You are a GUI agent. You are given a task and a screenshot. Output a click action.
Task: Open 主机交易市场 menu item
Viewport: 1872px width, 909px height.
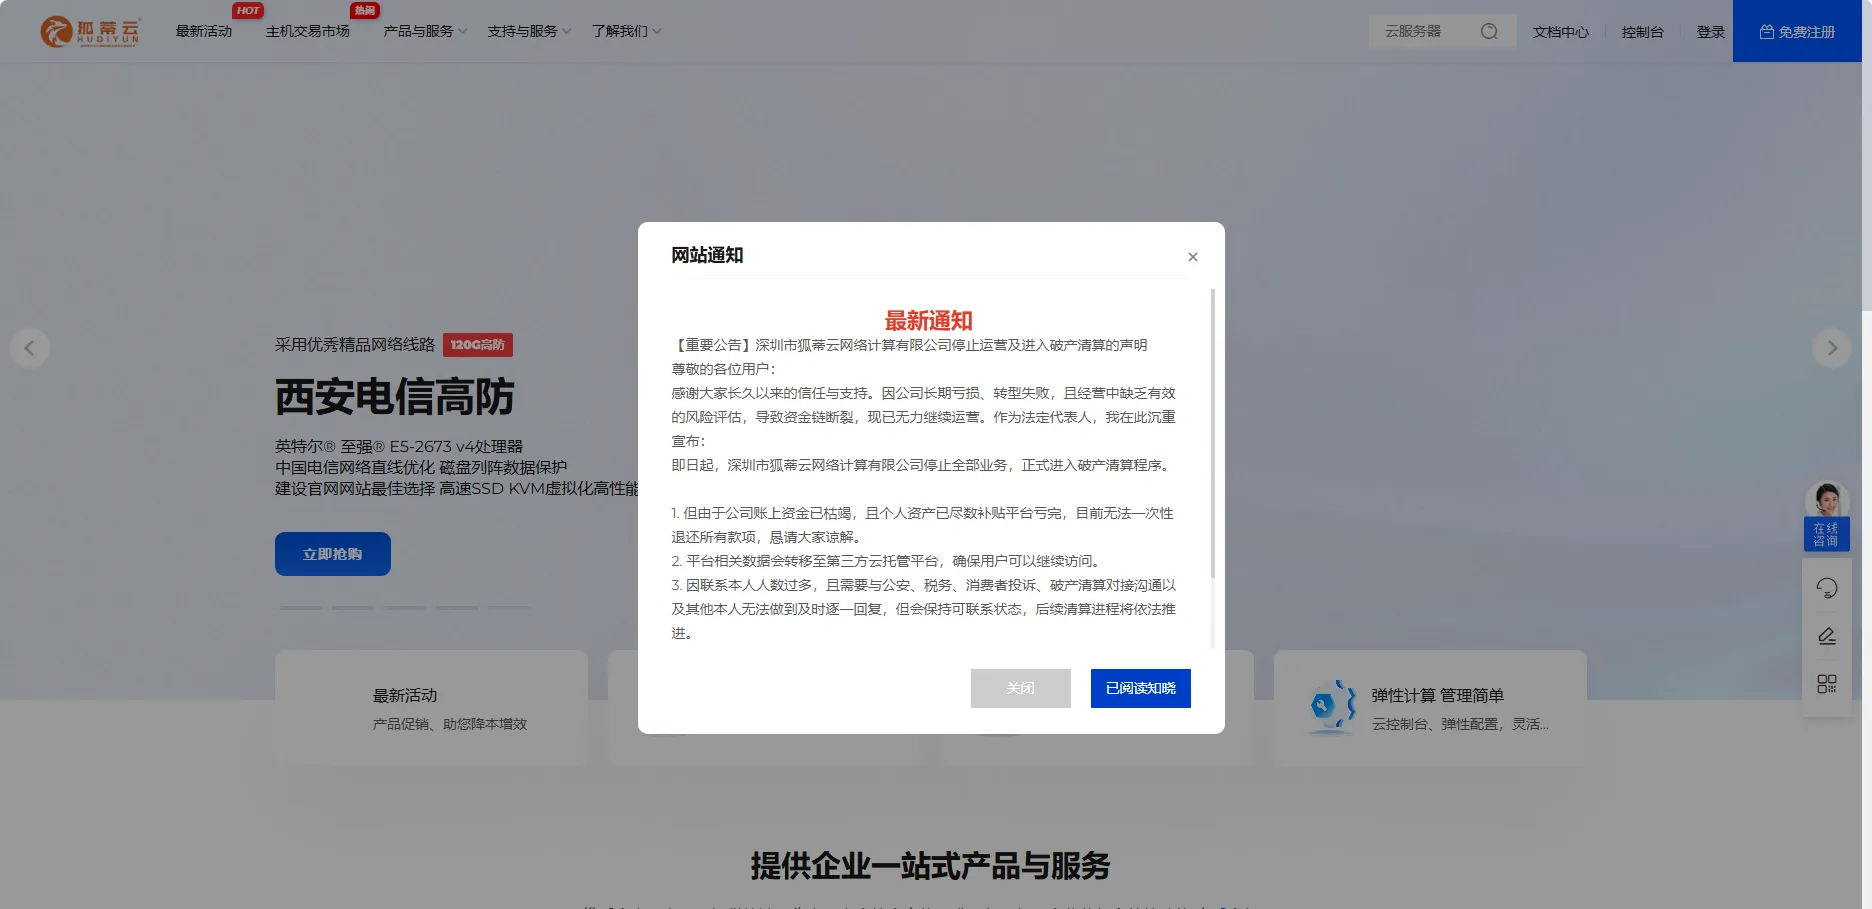click(308, 32)
